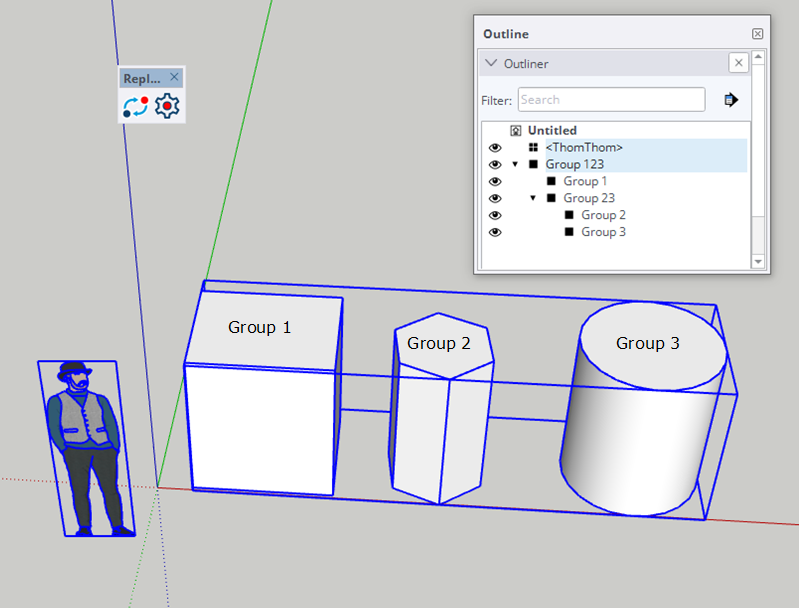Click the group icon beside Group 123
Screen dimensions: 799x608
coord(534,164)
